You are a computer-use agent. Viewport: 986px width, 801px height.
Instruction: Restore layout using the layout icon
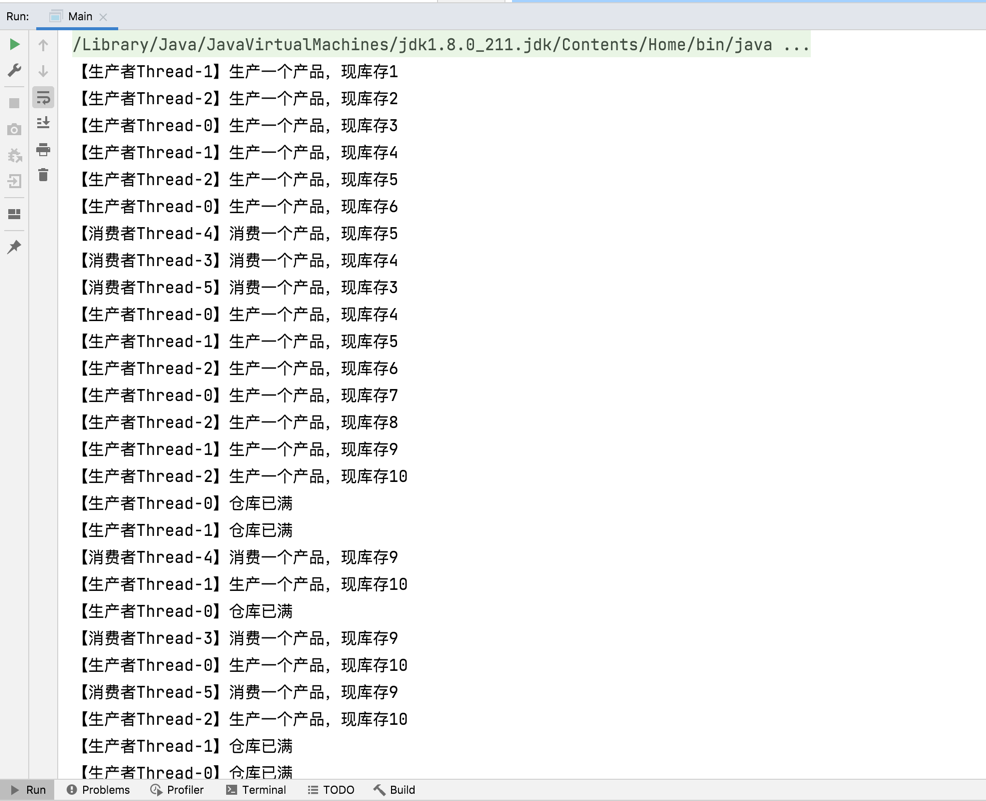tap(14, 214)
